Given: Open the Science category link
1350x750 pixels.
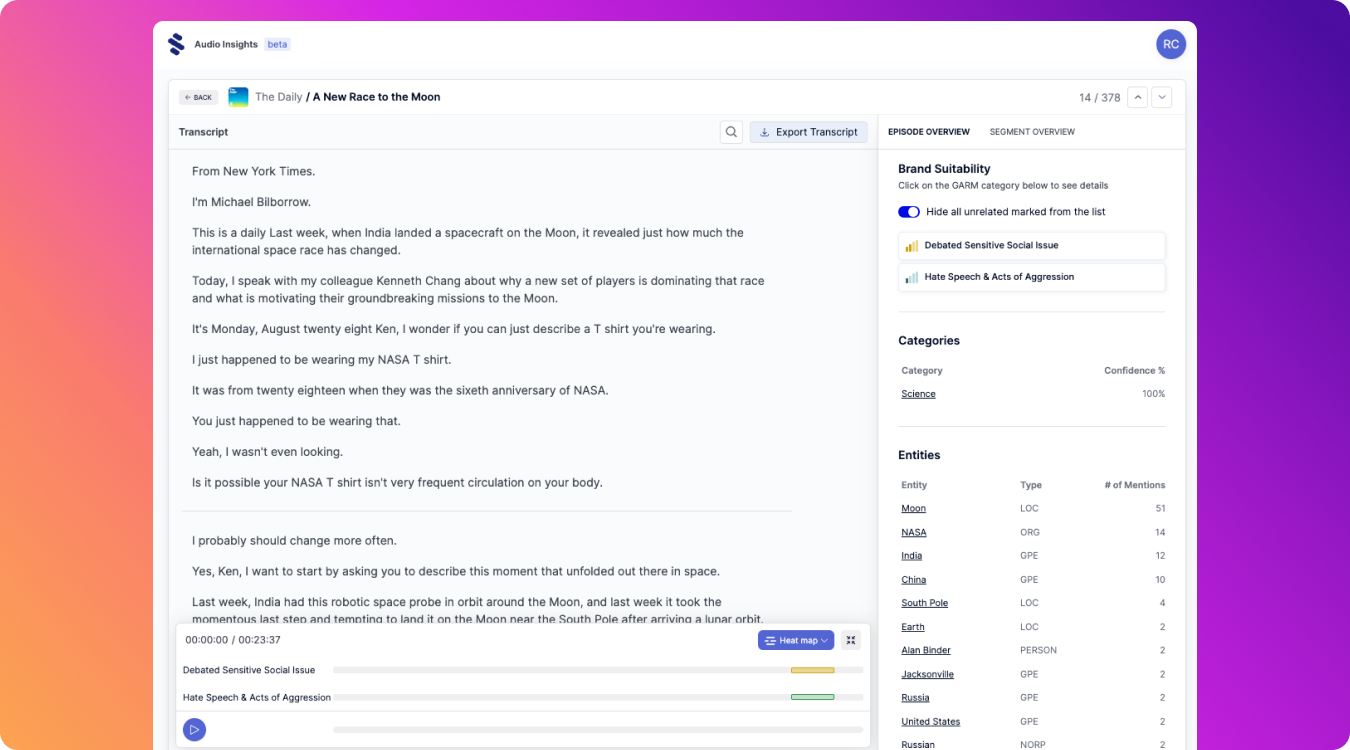Looking at the screenshot, I should point(918,393).
